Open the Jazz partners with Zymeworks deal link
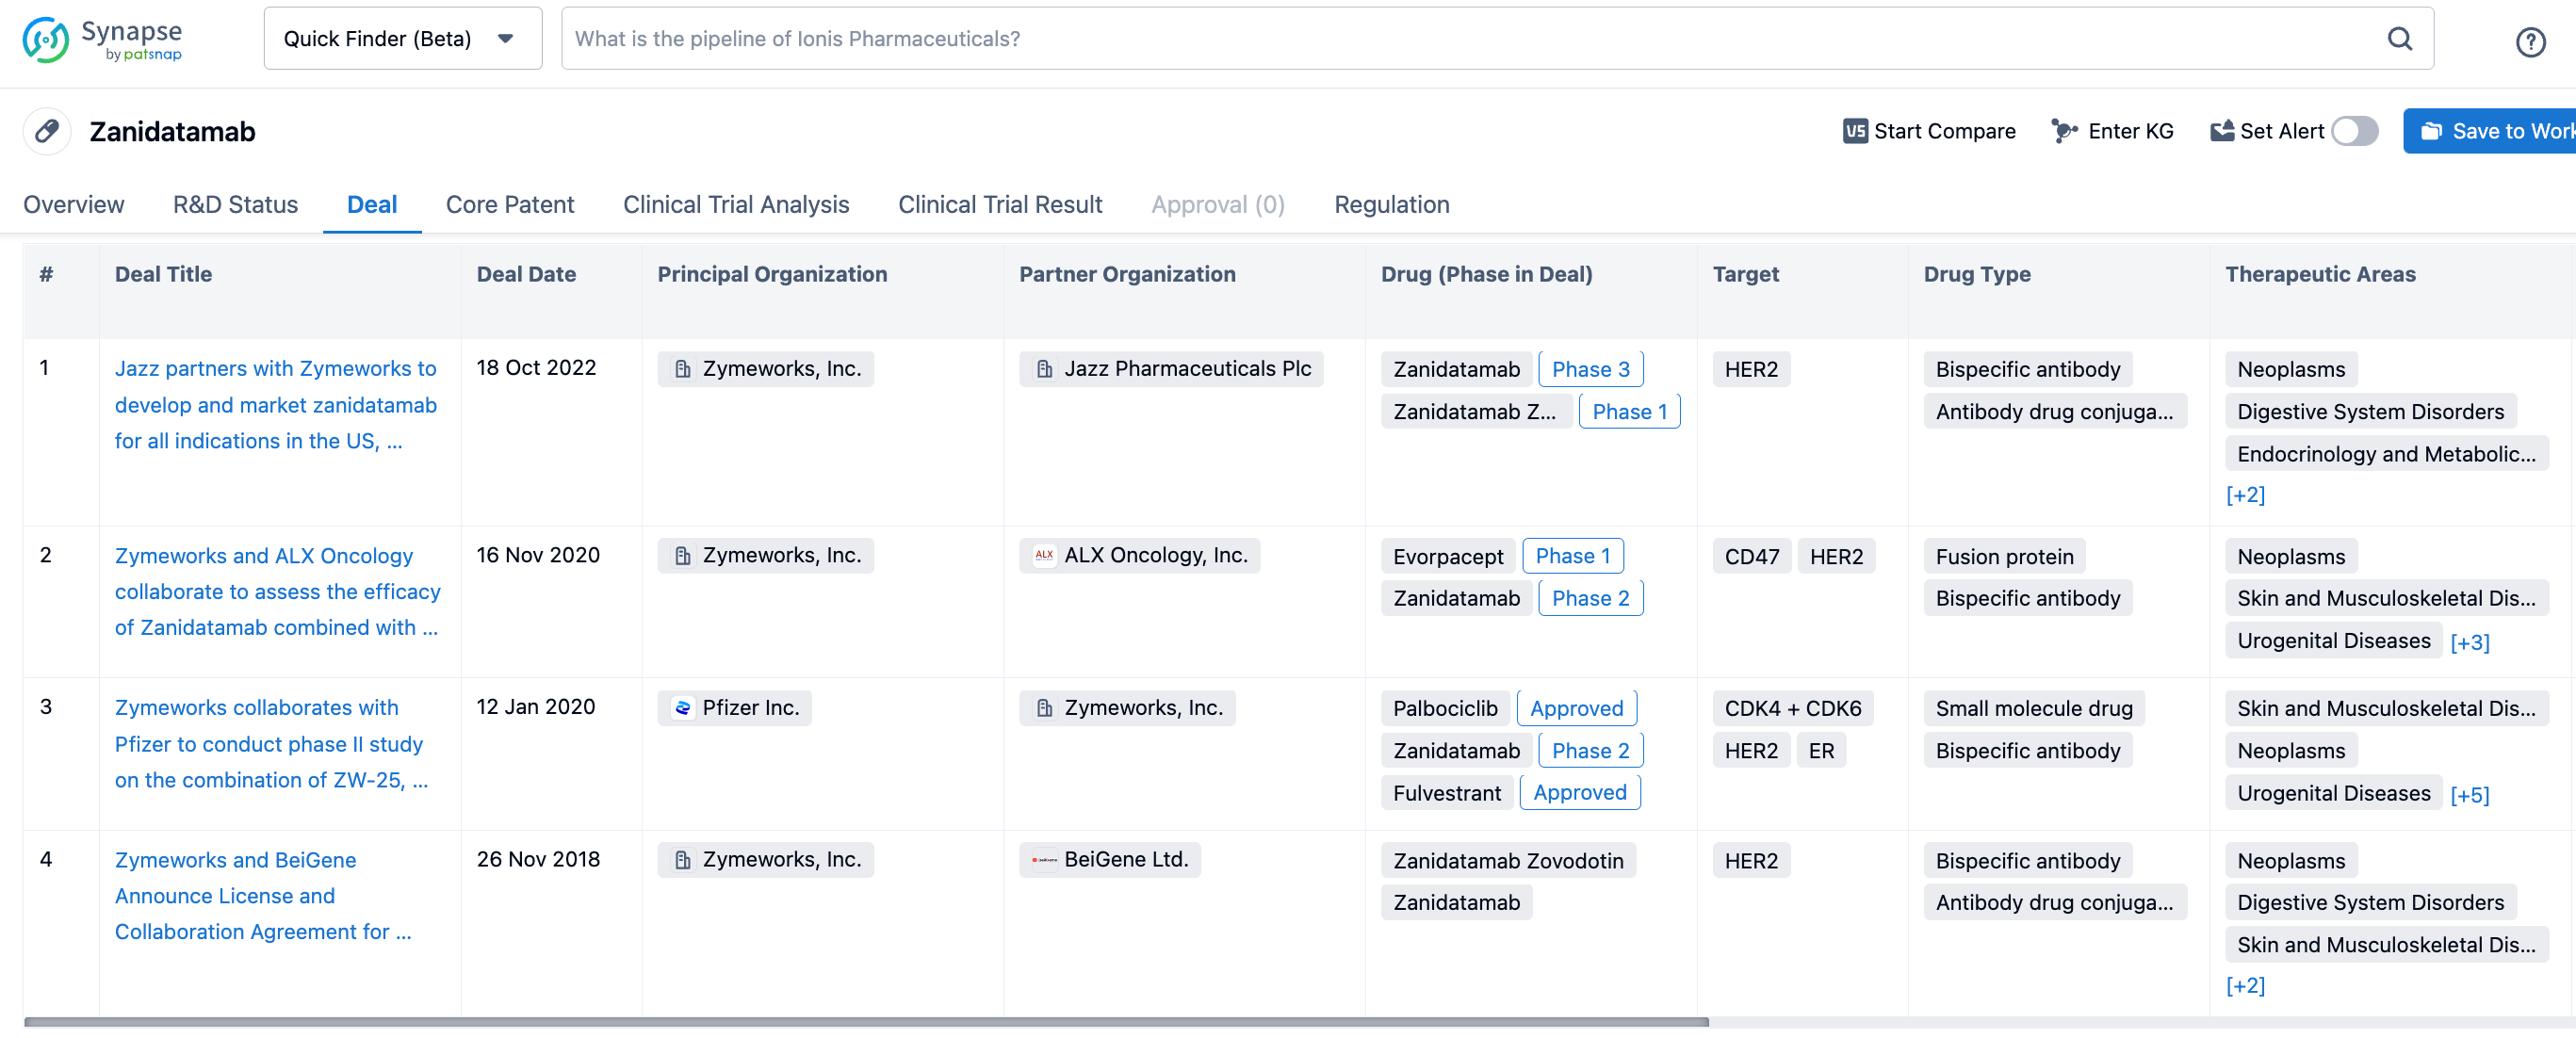This screenshot has height=1038, width=2576. pos(275,404)
